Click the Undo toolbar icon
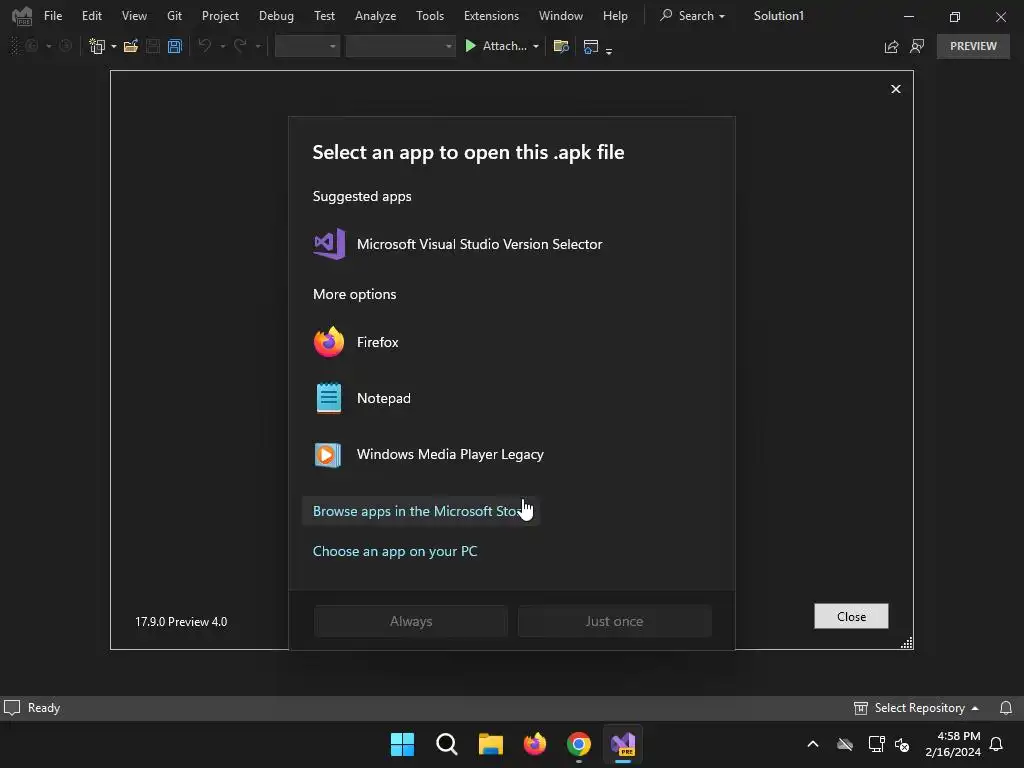Screen dimensions: 1024x768 point(205,46)
